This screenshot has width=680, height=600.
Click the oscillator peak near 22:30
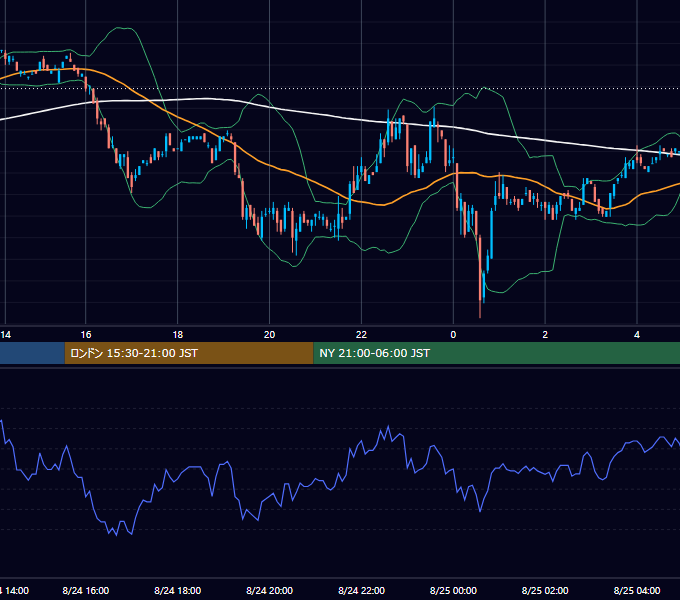[x=388, y=427]
